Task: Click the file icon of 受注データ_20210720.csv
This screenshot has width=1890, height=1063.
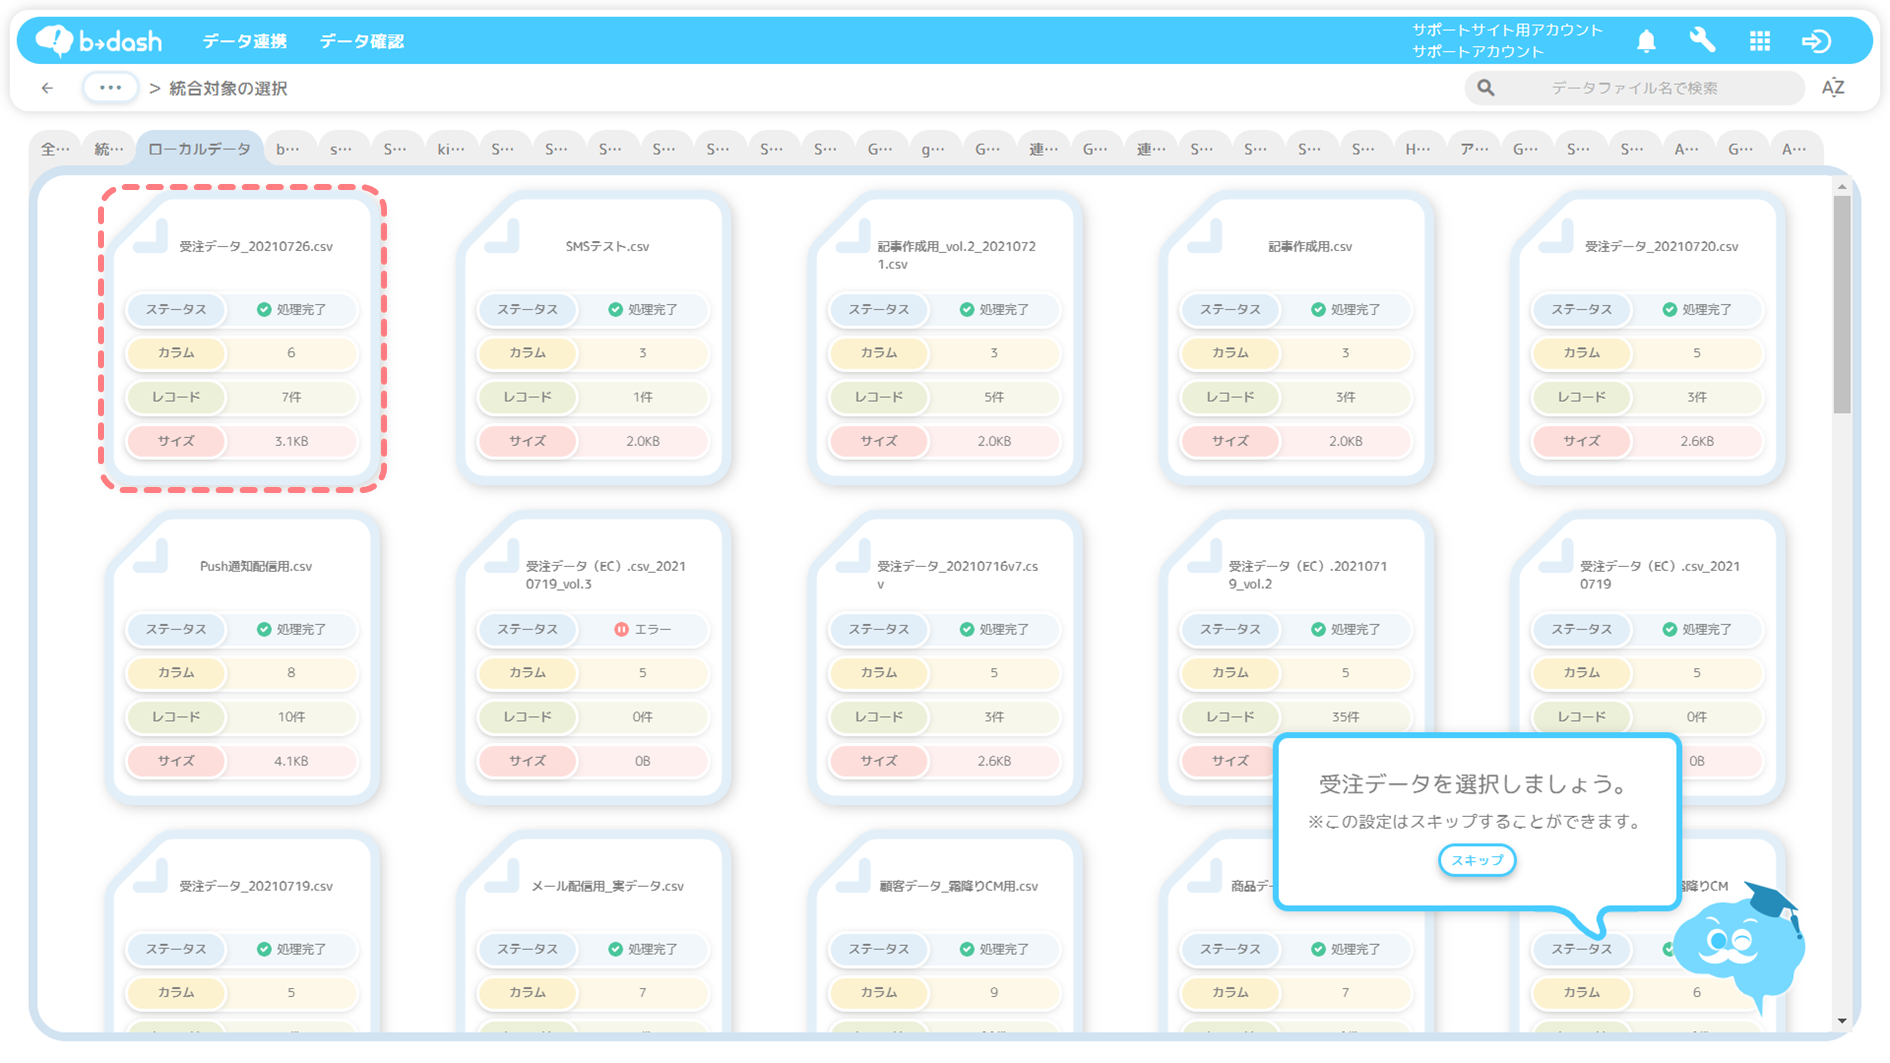Action: pyautogui.click(x=1556, y=237)
